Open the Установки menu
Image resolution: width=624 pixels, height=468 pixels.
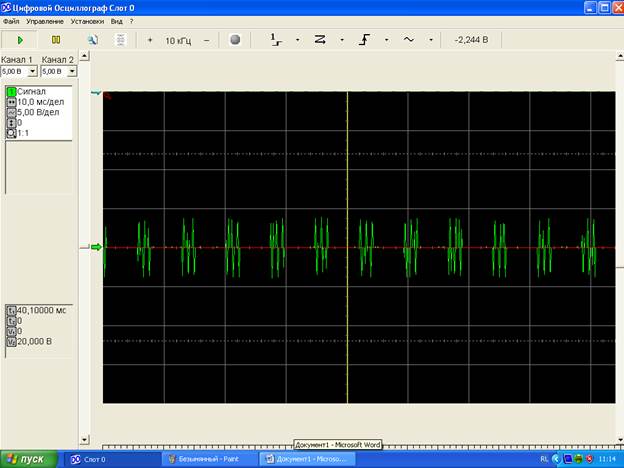(x=87, y=21)
